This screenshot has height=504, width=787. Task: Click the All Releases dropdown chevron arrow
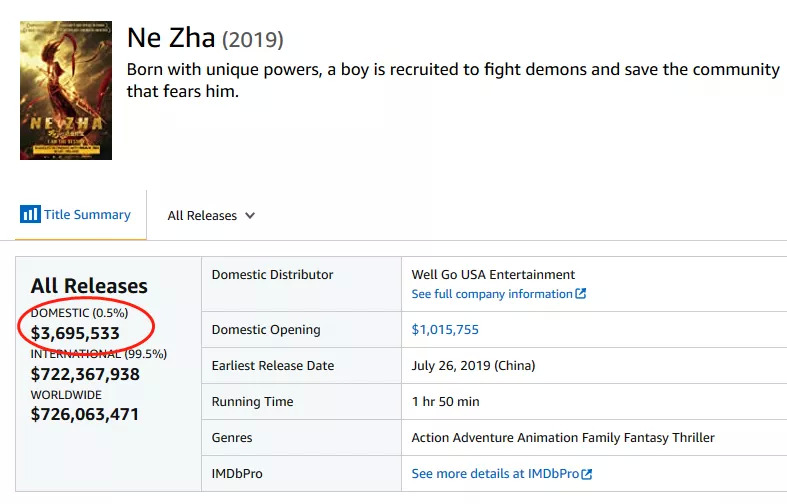(x=250, y=216)
